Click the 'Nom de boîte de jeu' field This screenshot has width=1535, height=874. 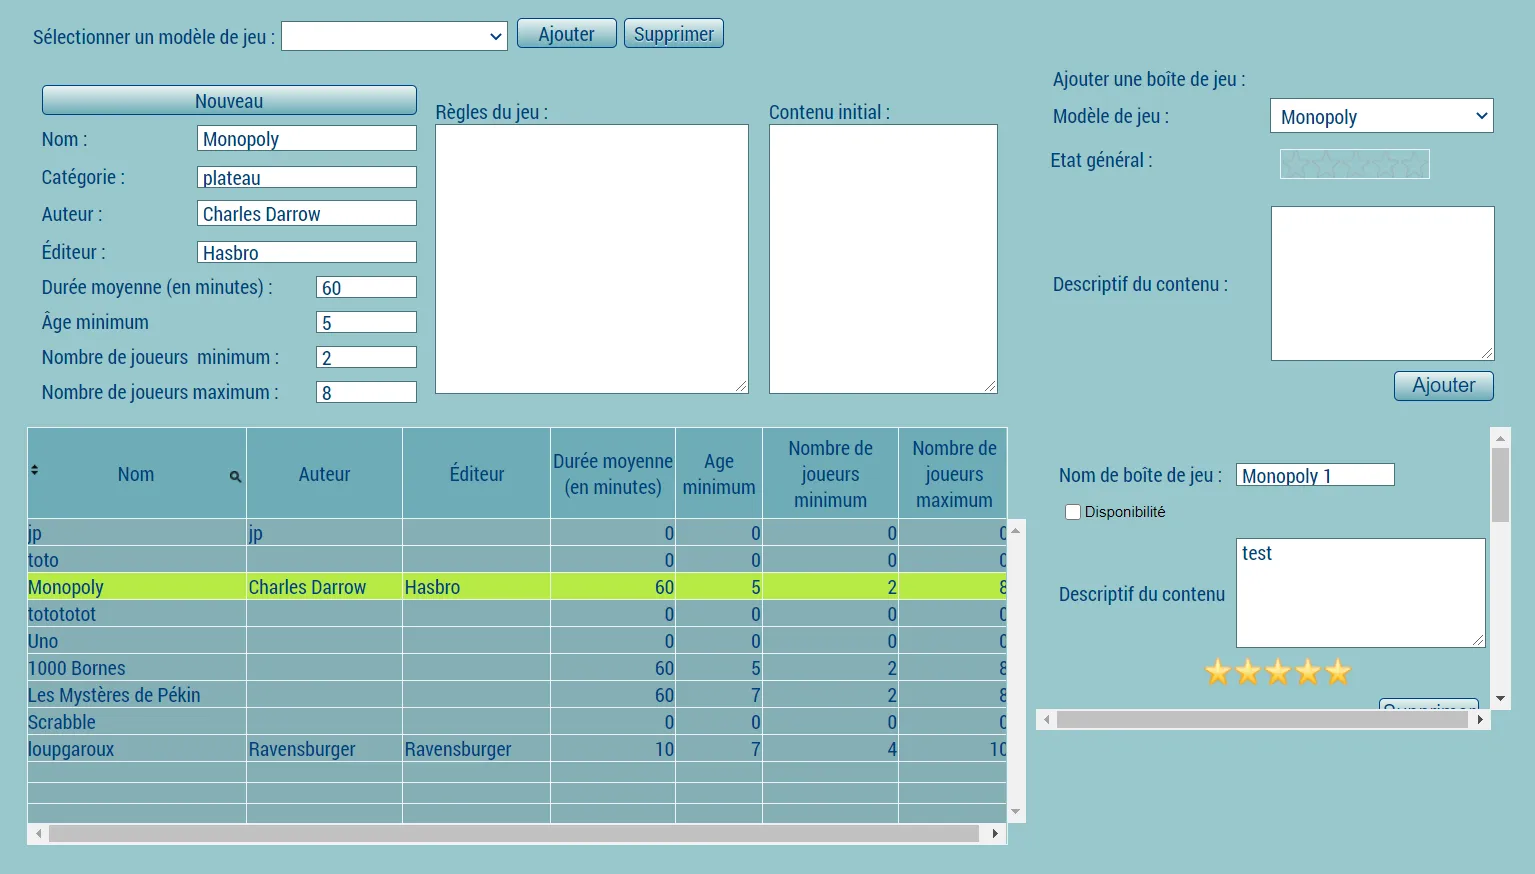point(1315,475)
